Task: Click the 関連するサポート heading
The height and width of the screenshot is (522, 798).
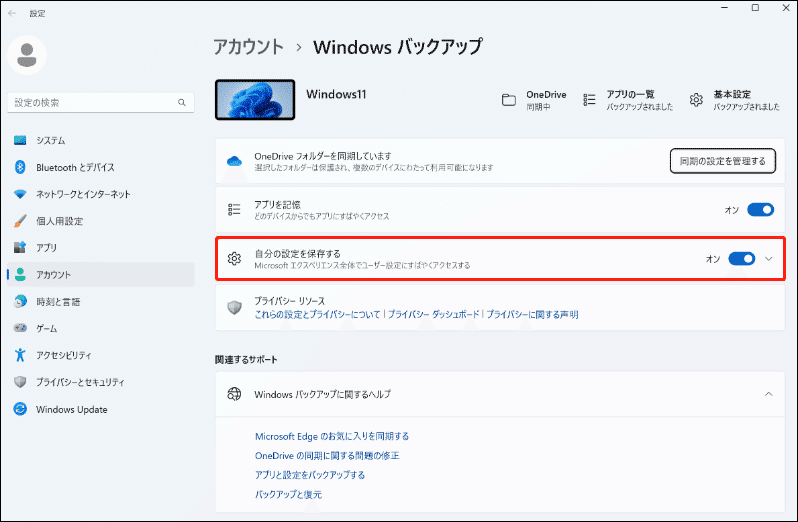Action: [246, 359]
